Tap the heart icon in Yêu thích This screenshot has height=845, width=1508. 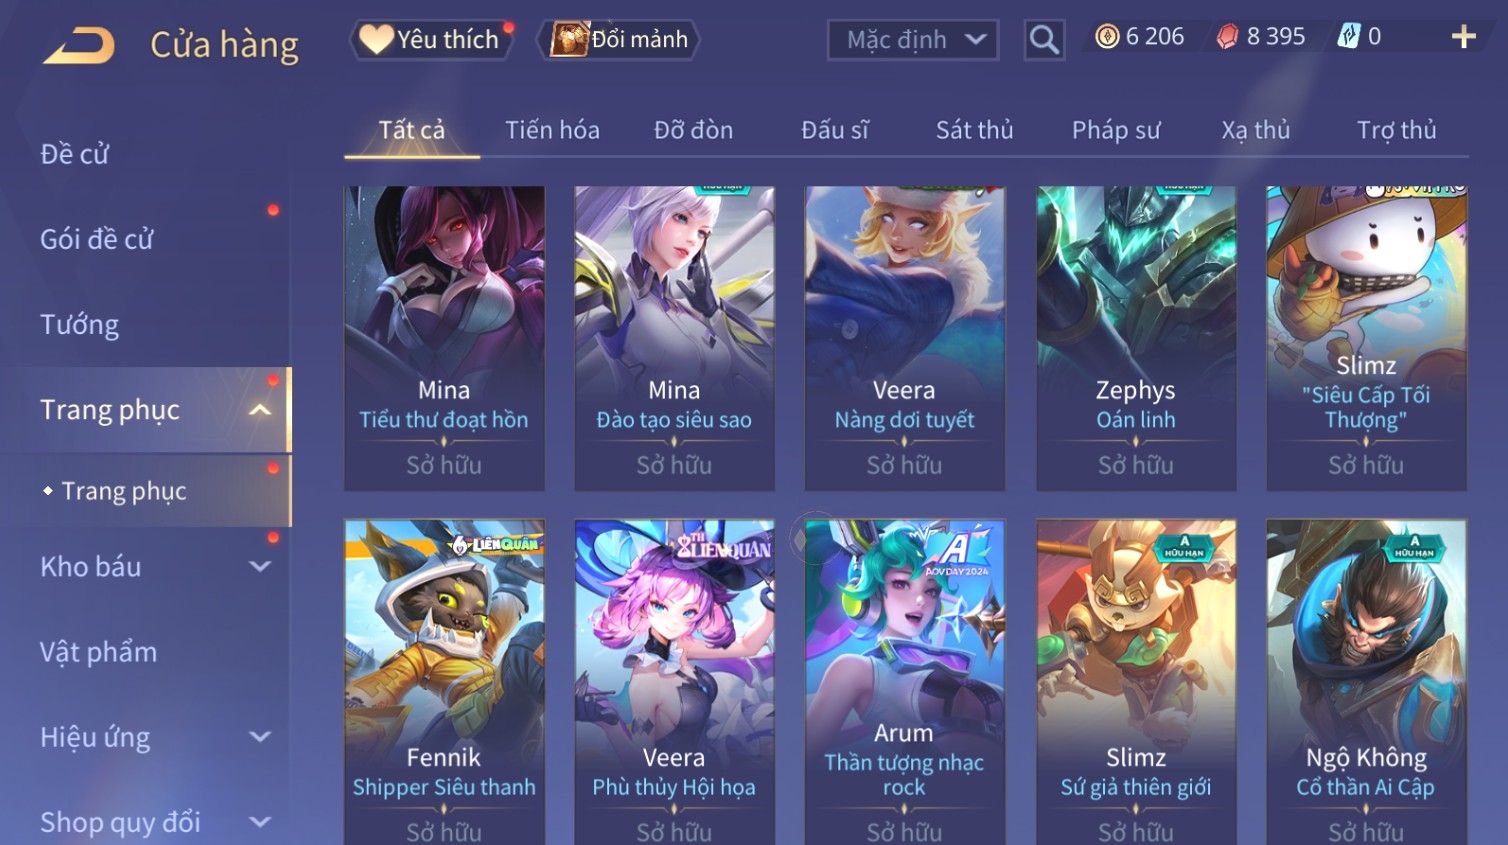[376, 39]
